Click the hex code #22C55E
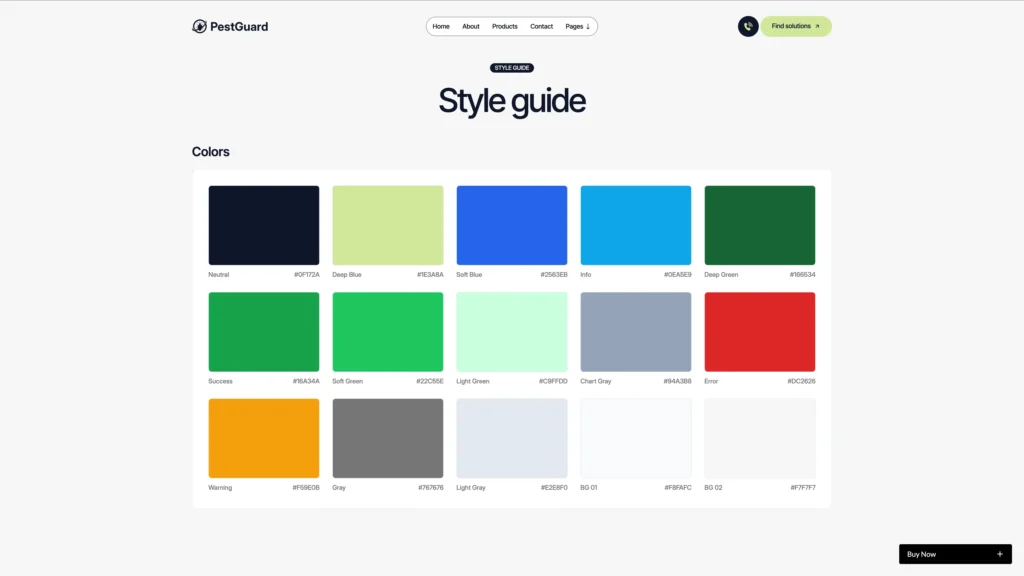 click(430, 381)
